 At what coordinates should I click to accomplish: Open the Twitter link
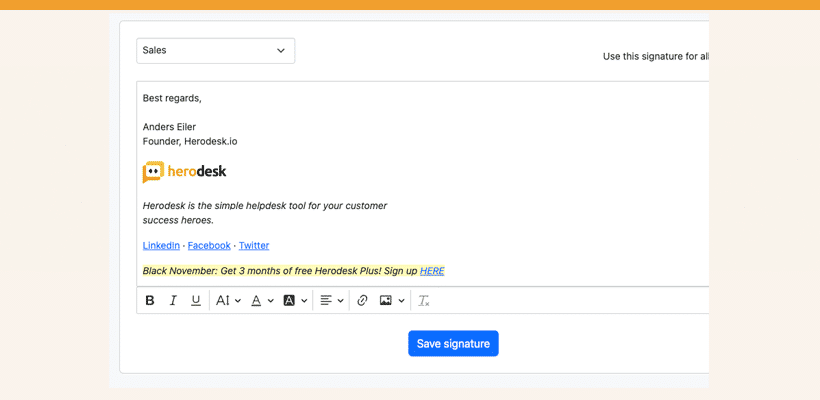(x=254, y=245)
